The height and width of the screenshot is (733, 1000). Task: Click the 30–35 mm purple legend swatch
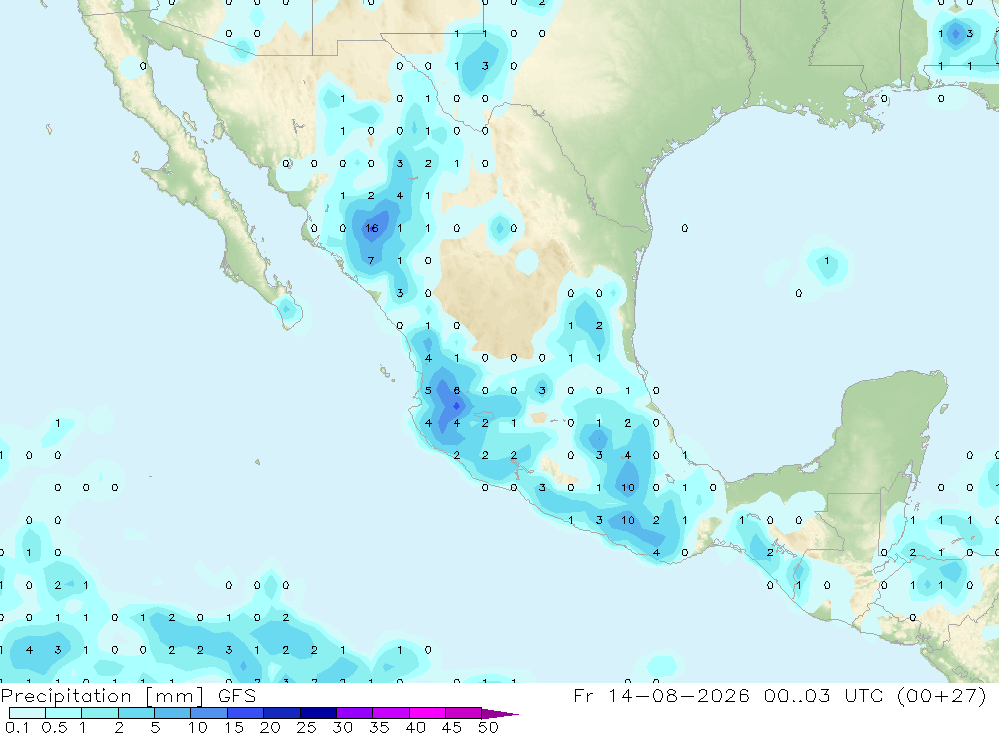[354, 713]
